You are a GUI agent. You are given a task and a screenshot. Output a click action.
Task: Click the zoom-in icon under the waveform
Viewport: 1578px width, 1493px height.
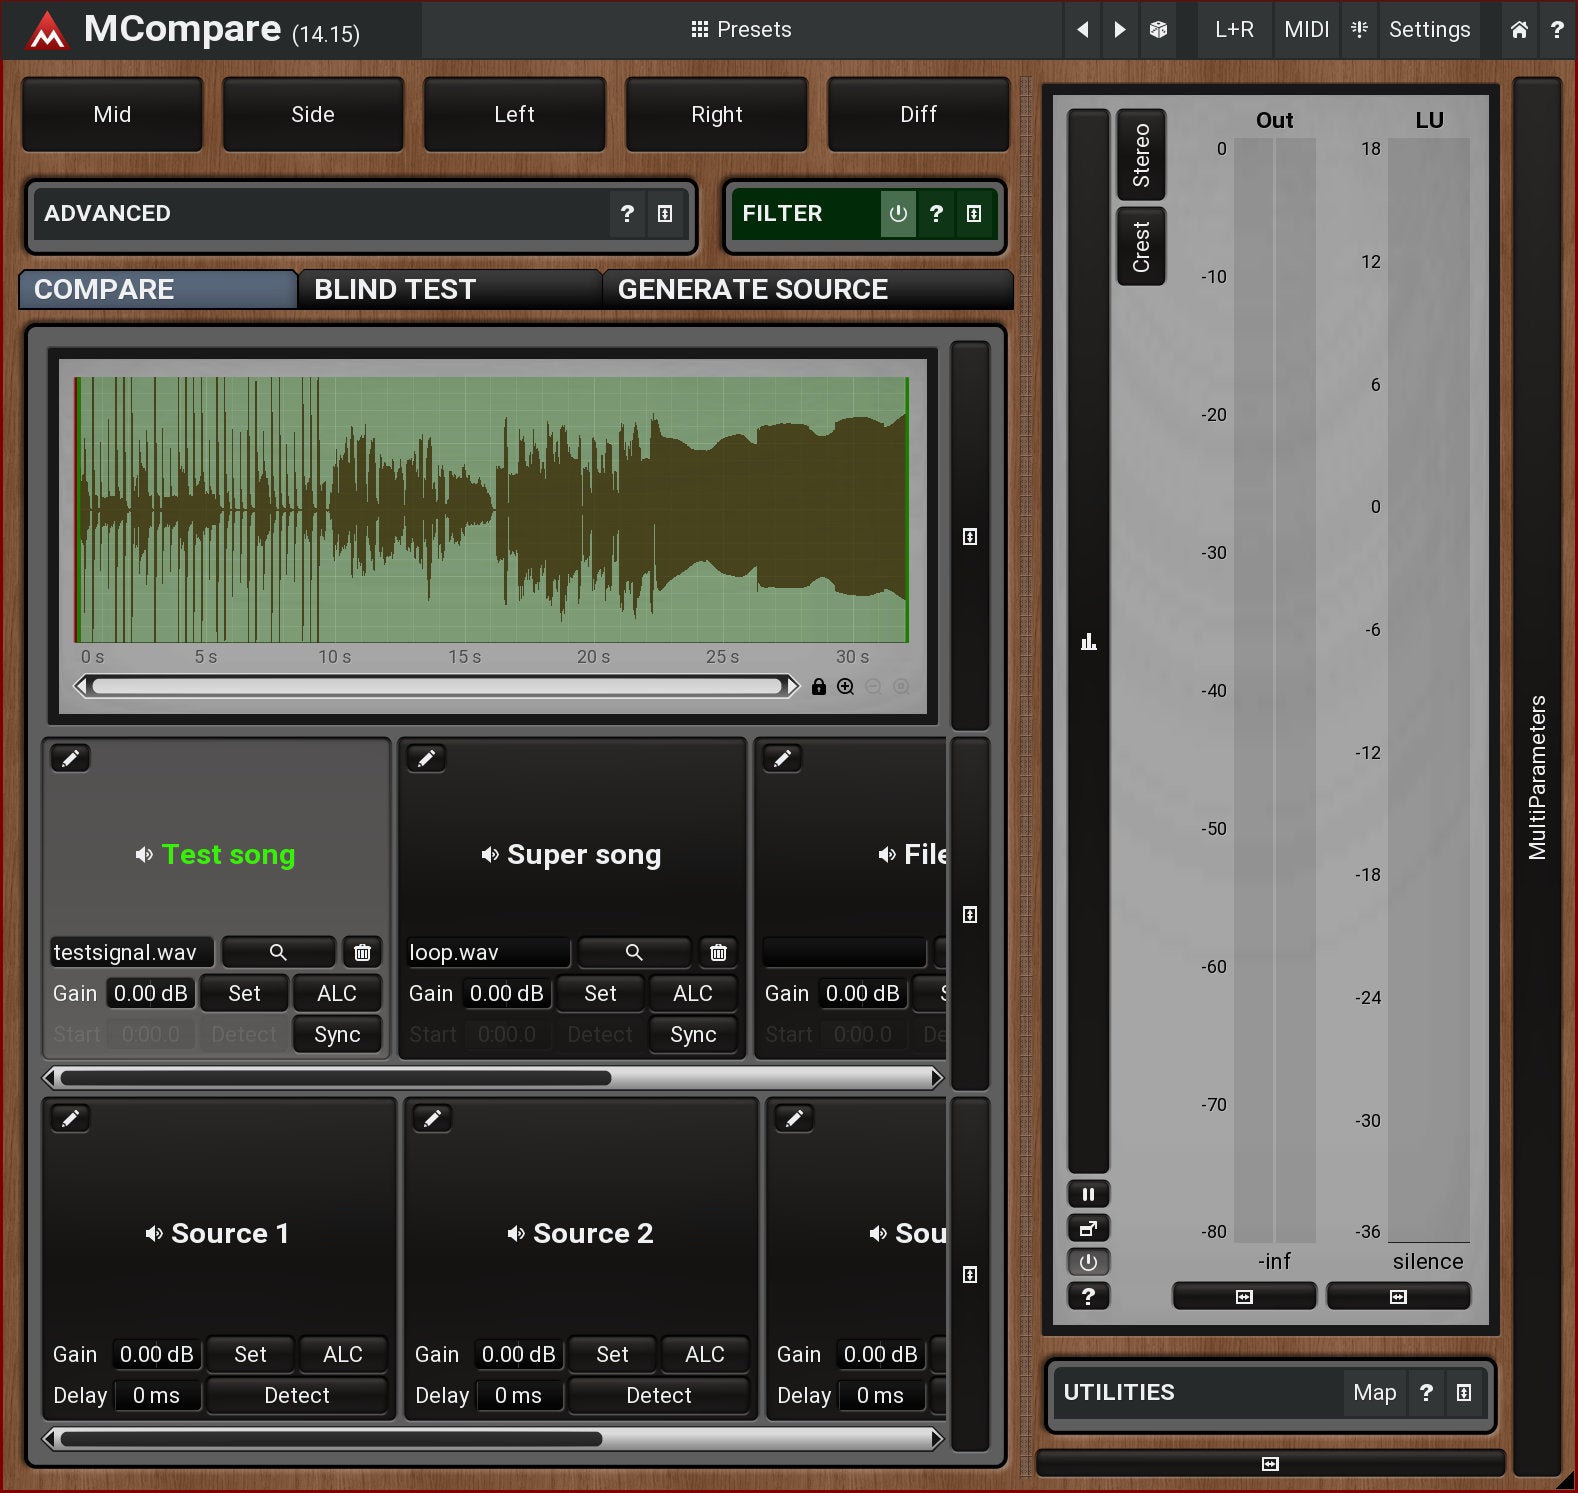846,687
